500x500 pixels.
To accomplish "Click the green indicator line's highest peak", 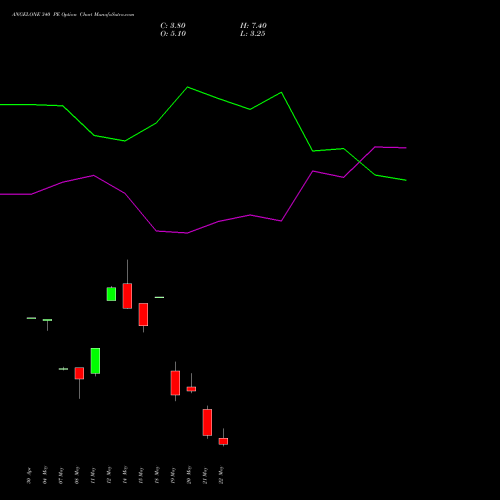I will (x=188, y=87).
